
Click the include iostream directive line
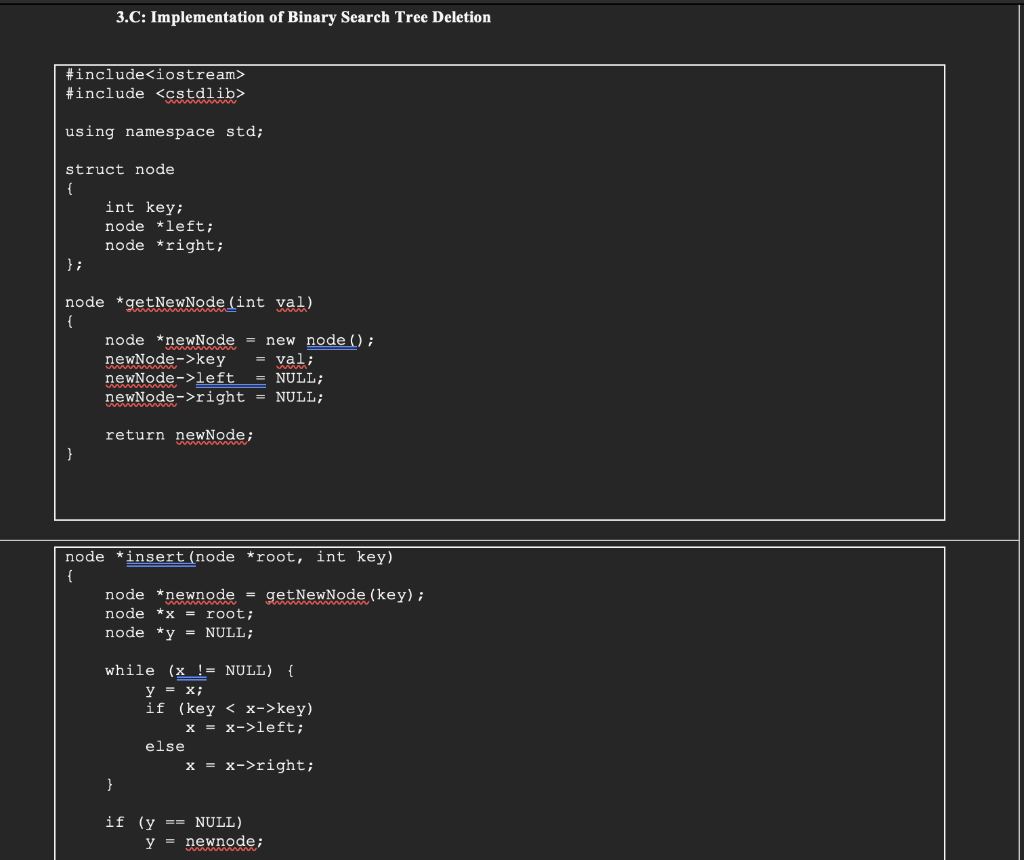click(x=154, y=74)
